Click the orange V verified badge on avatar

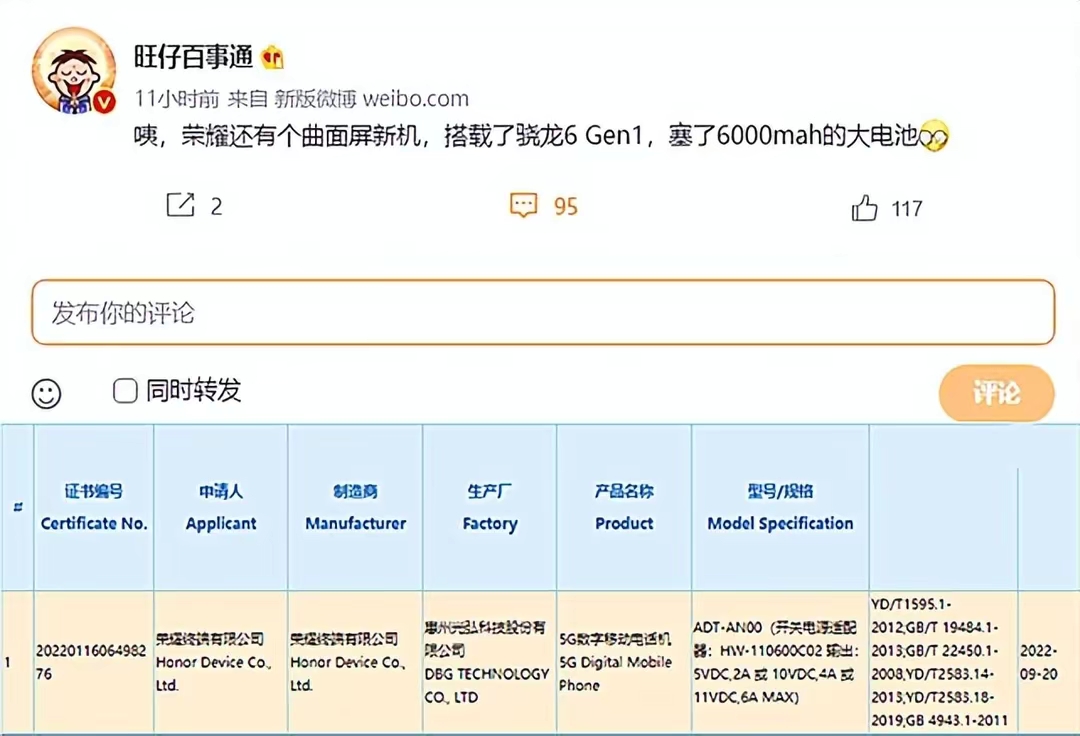103,103
